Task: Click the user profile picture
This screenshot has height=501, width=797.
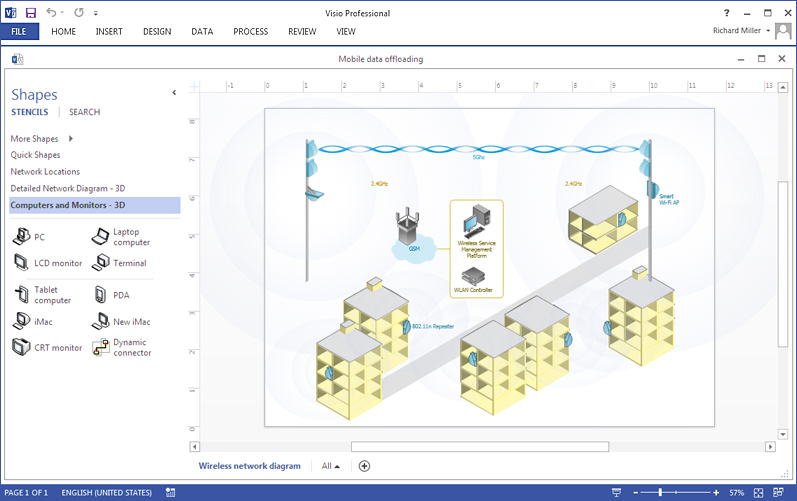Action: click(783, 31)
